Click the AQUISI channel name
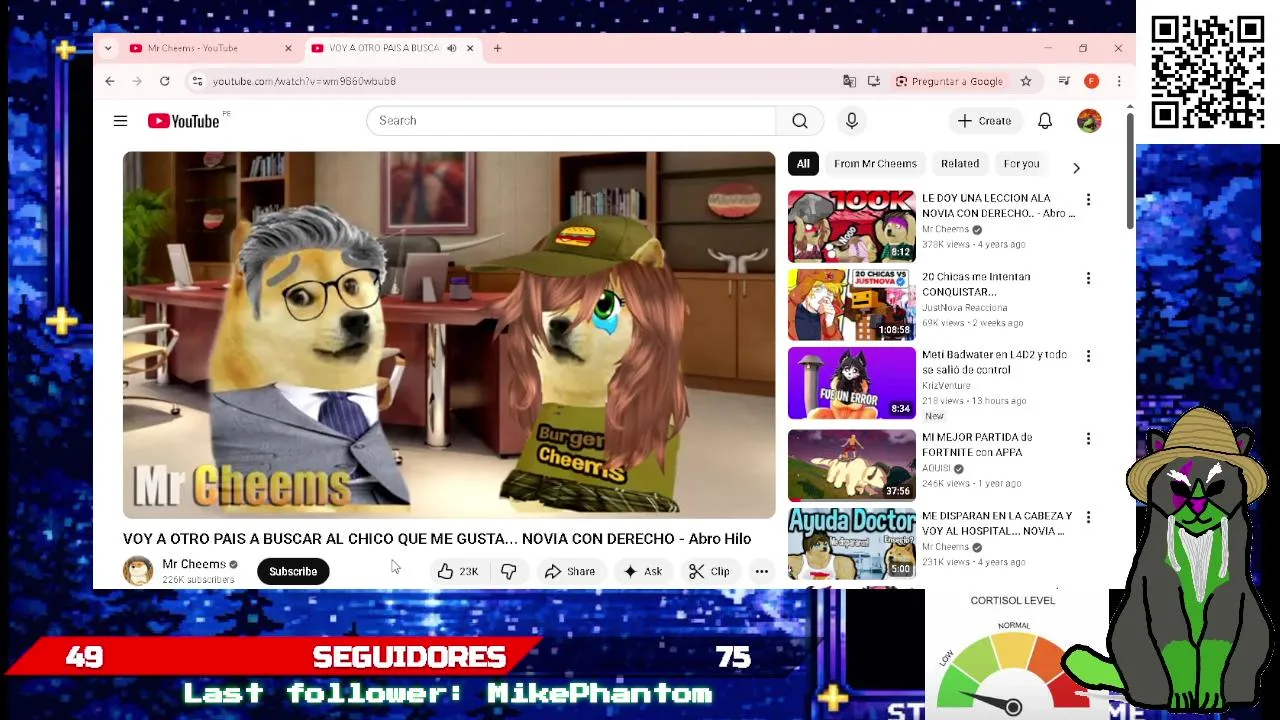 (x=936, y=468)
